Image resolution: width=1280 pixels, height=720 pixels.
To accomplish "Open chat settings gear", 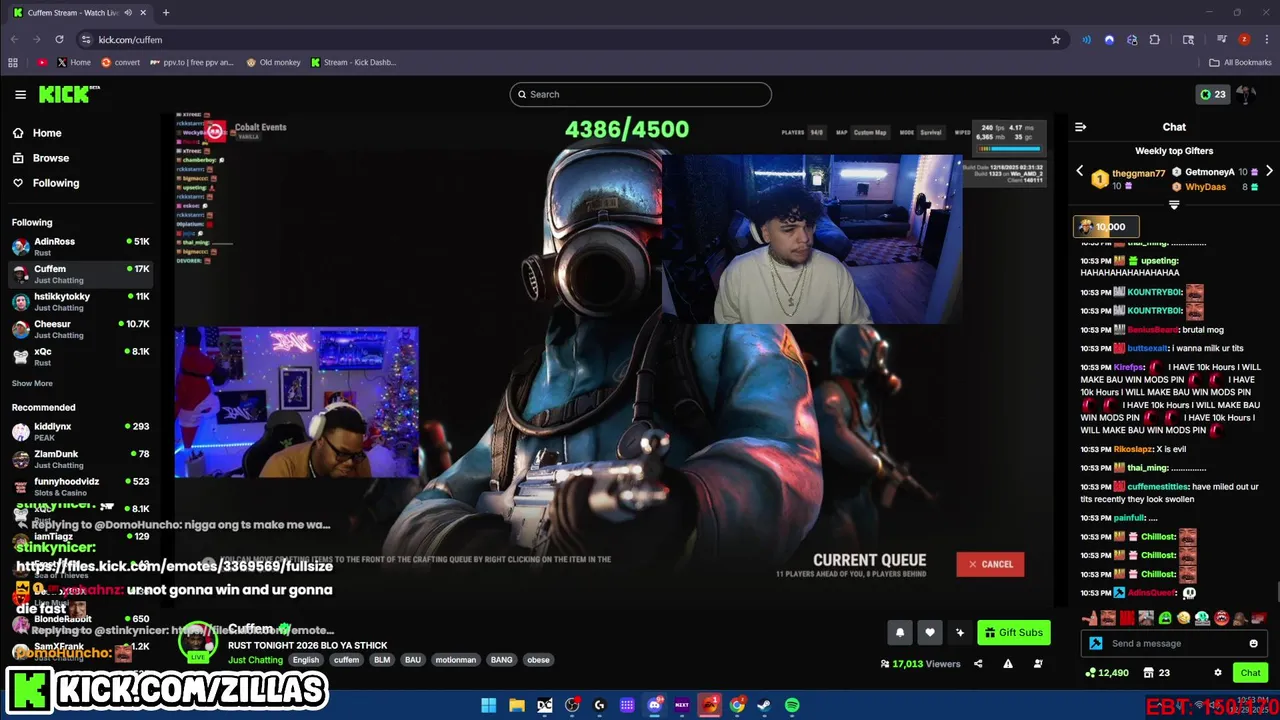I will pyautogui.click(x=1217, y=673).
